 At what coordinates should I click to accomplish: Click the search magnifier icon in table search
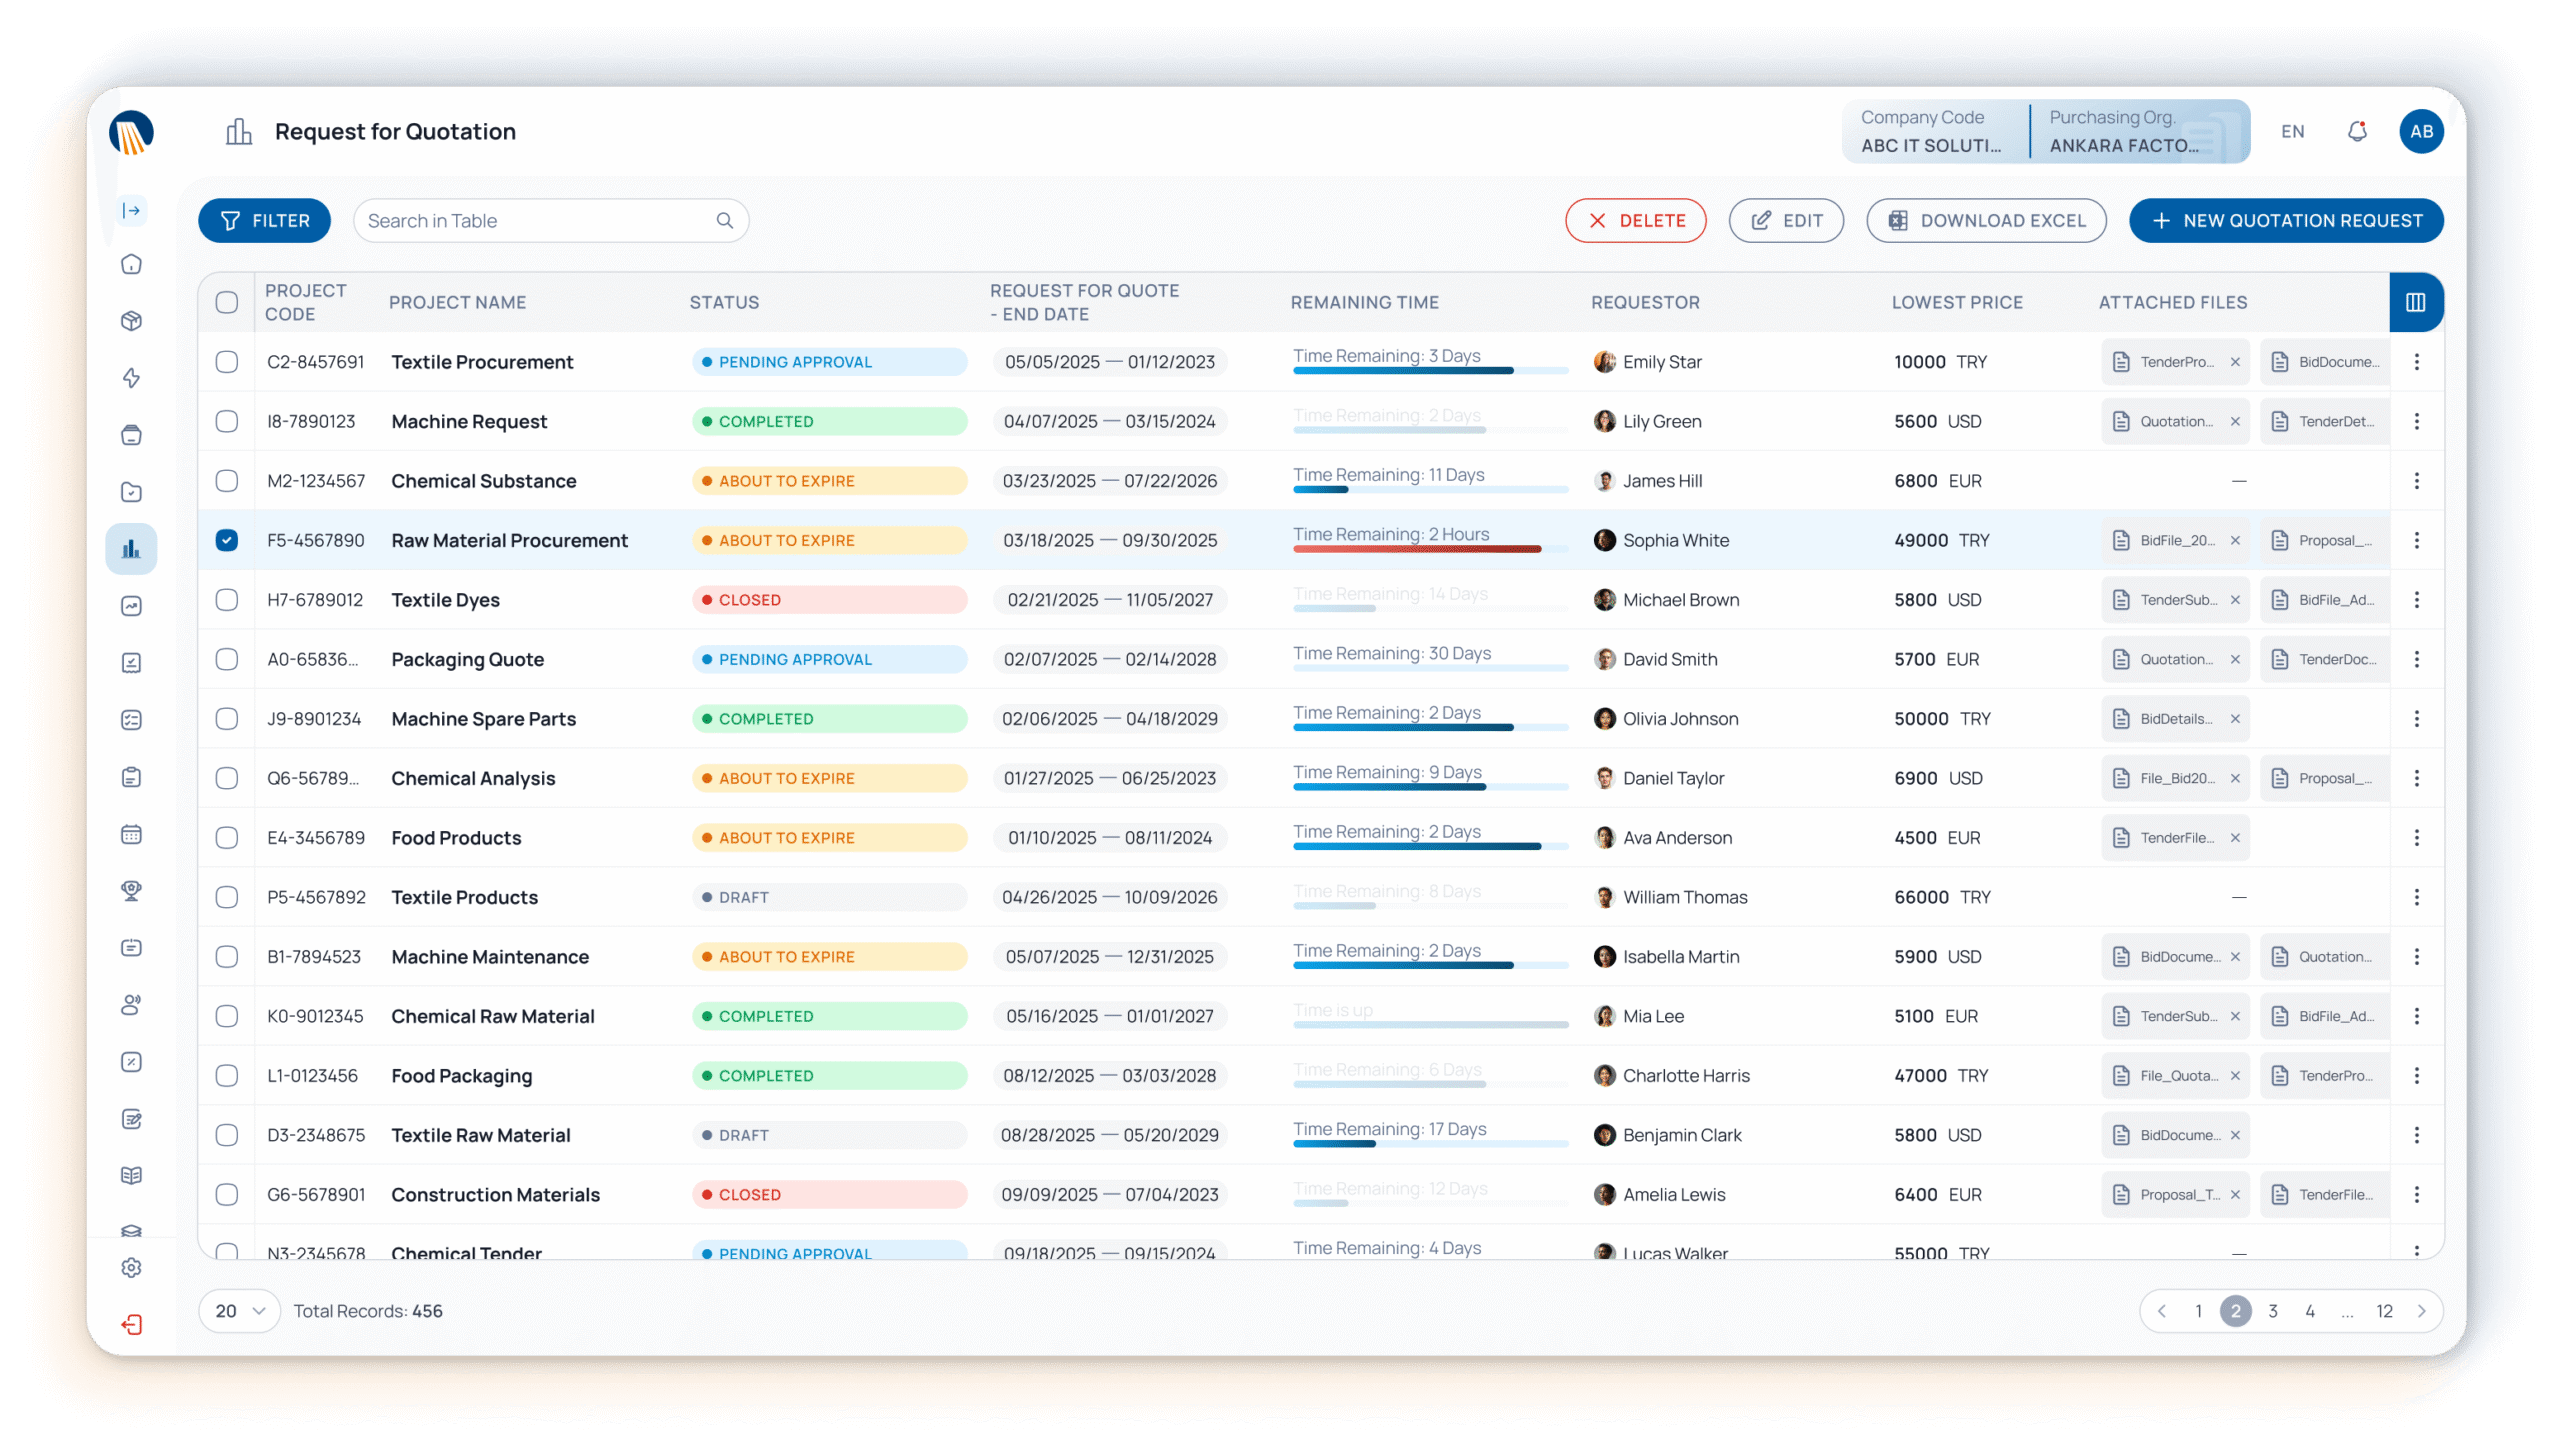click(725, 221)
